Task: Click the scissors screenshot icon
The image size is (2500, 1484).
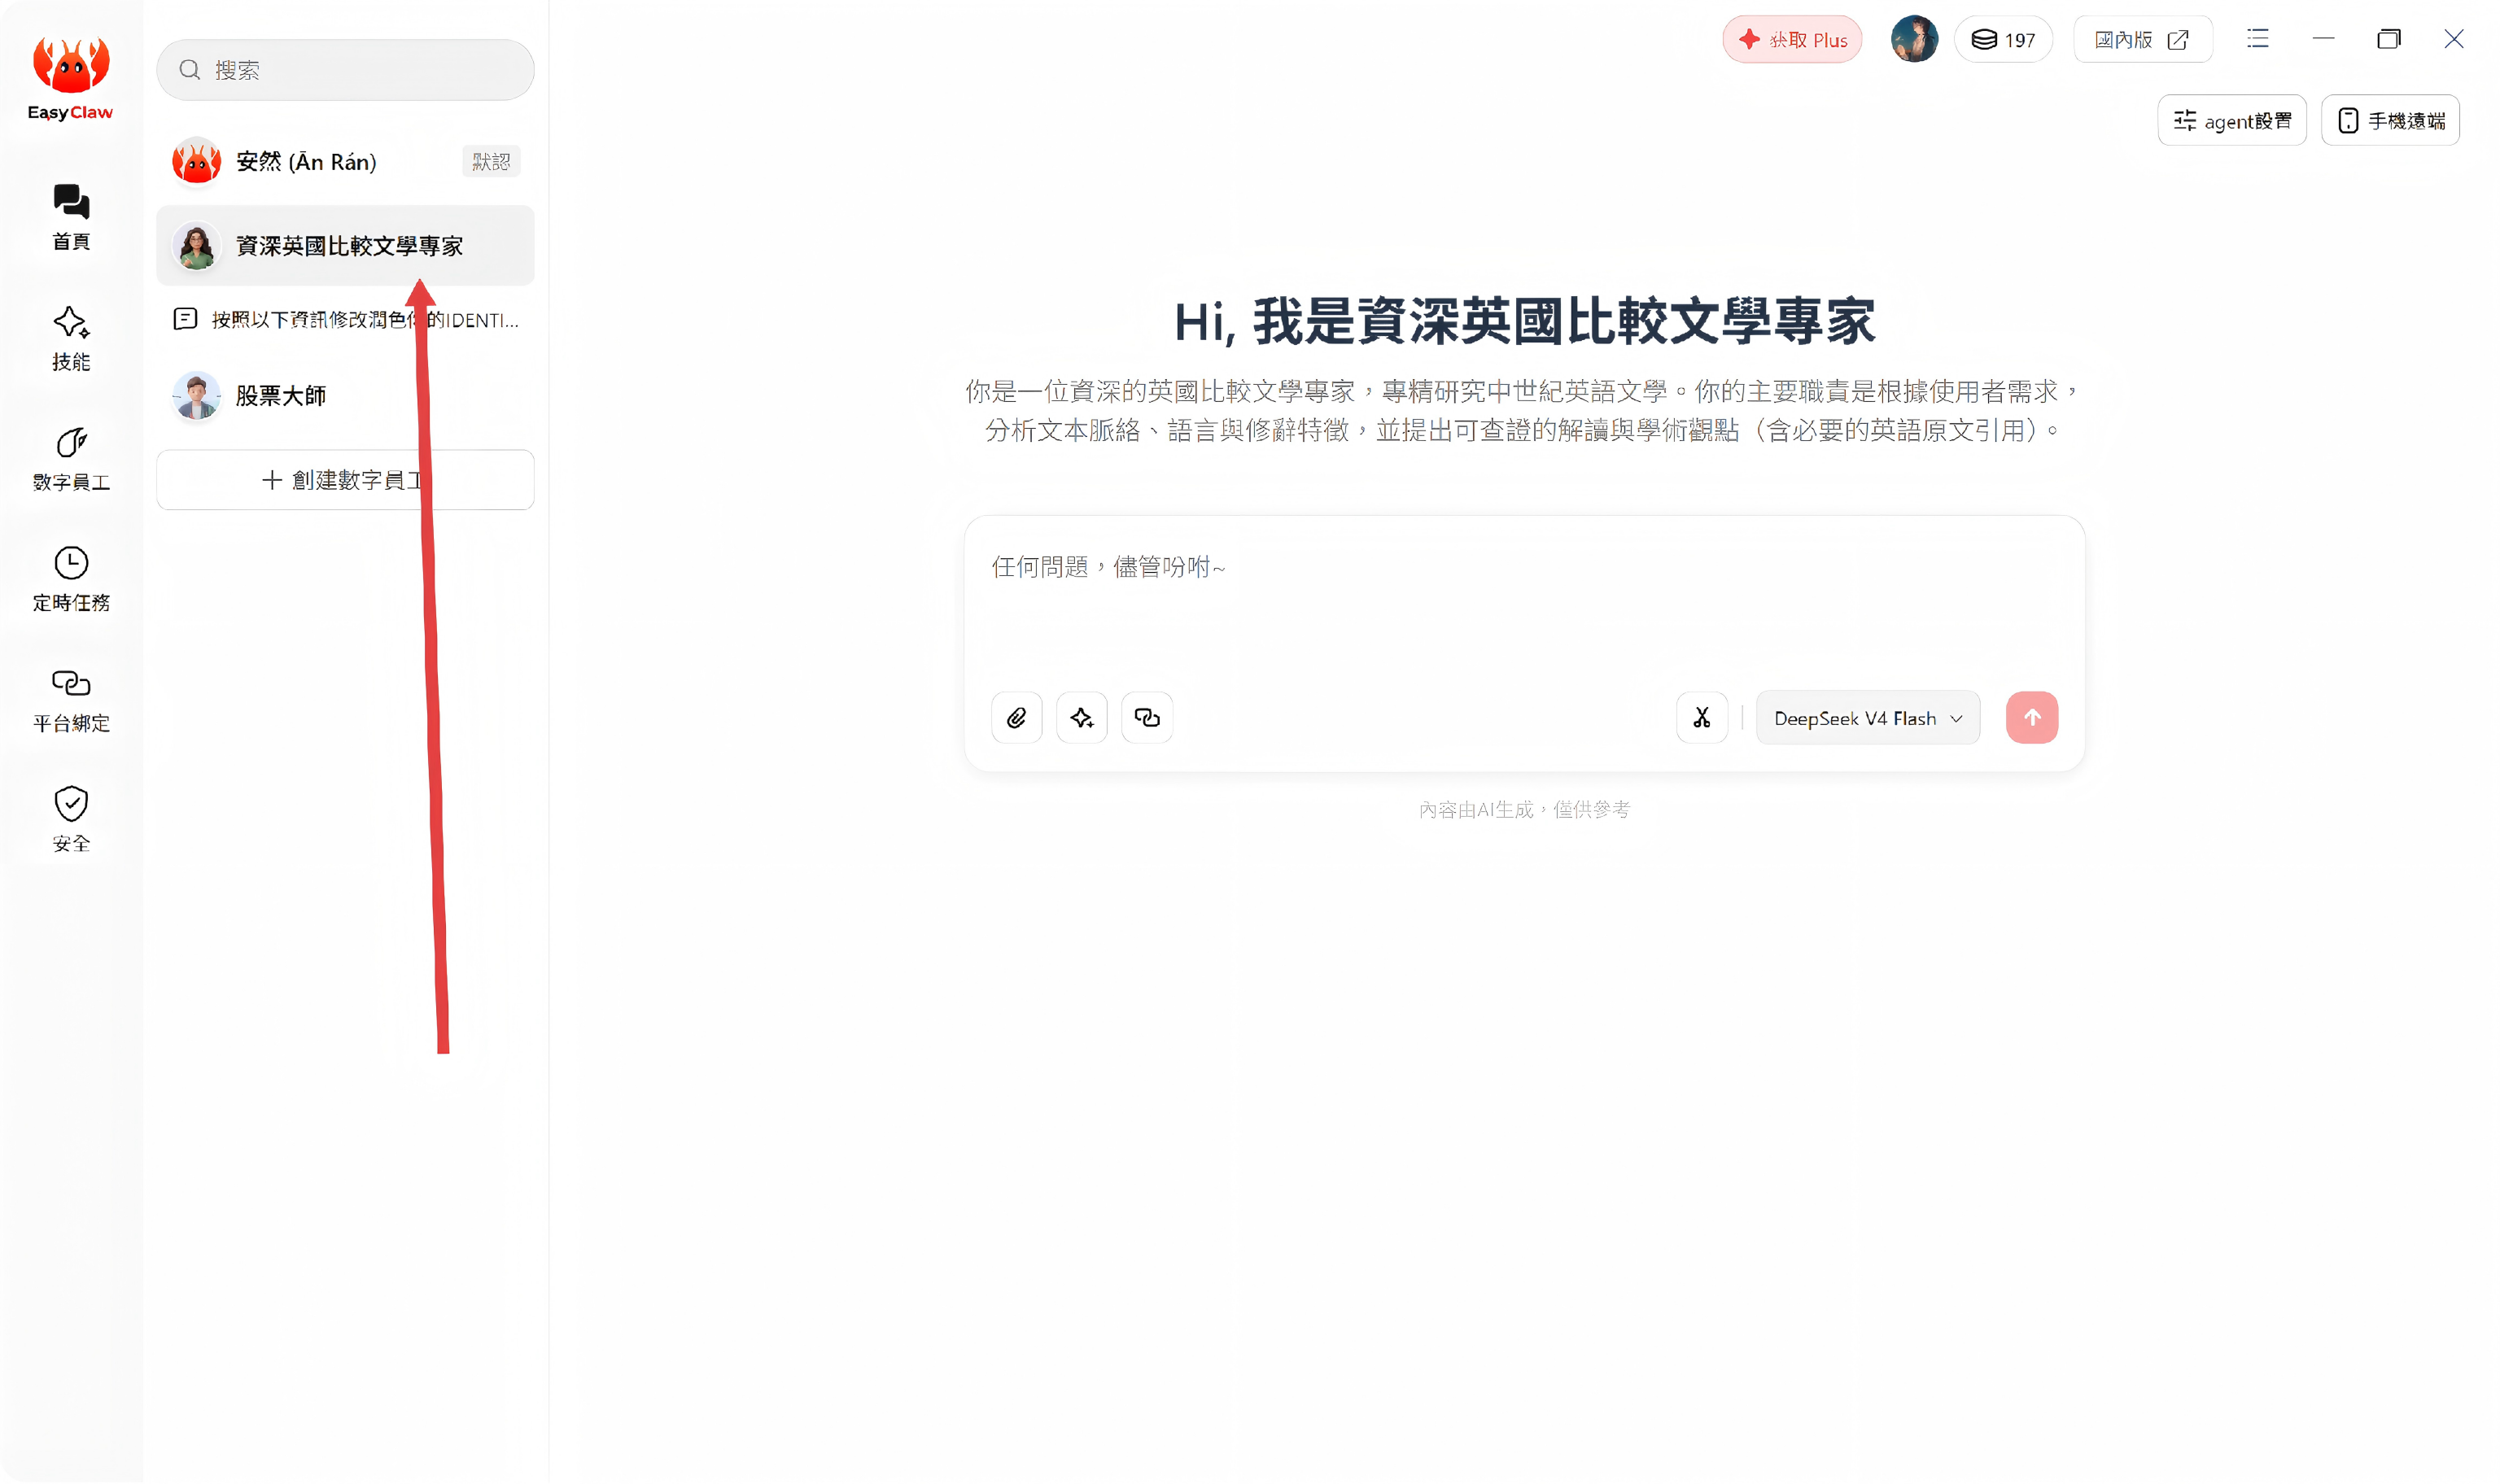Action: [x=1702, y=718]
